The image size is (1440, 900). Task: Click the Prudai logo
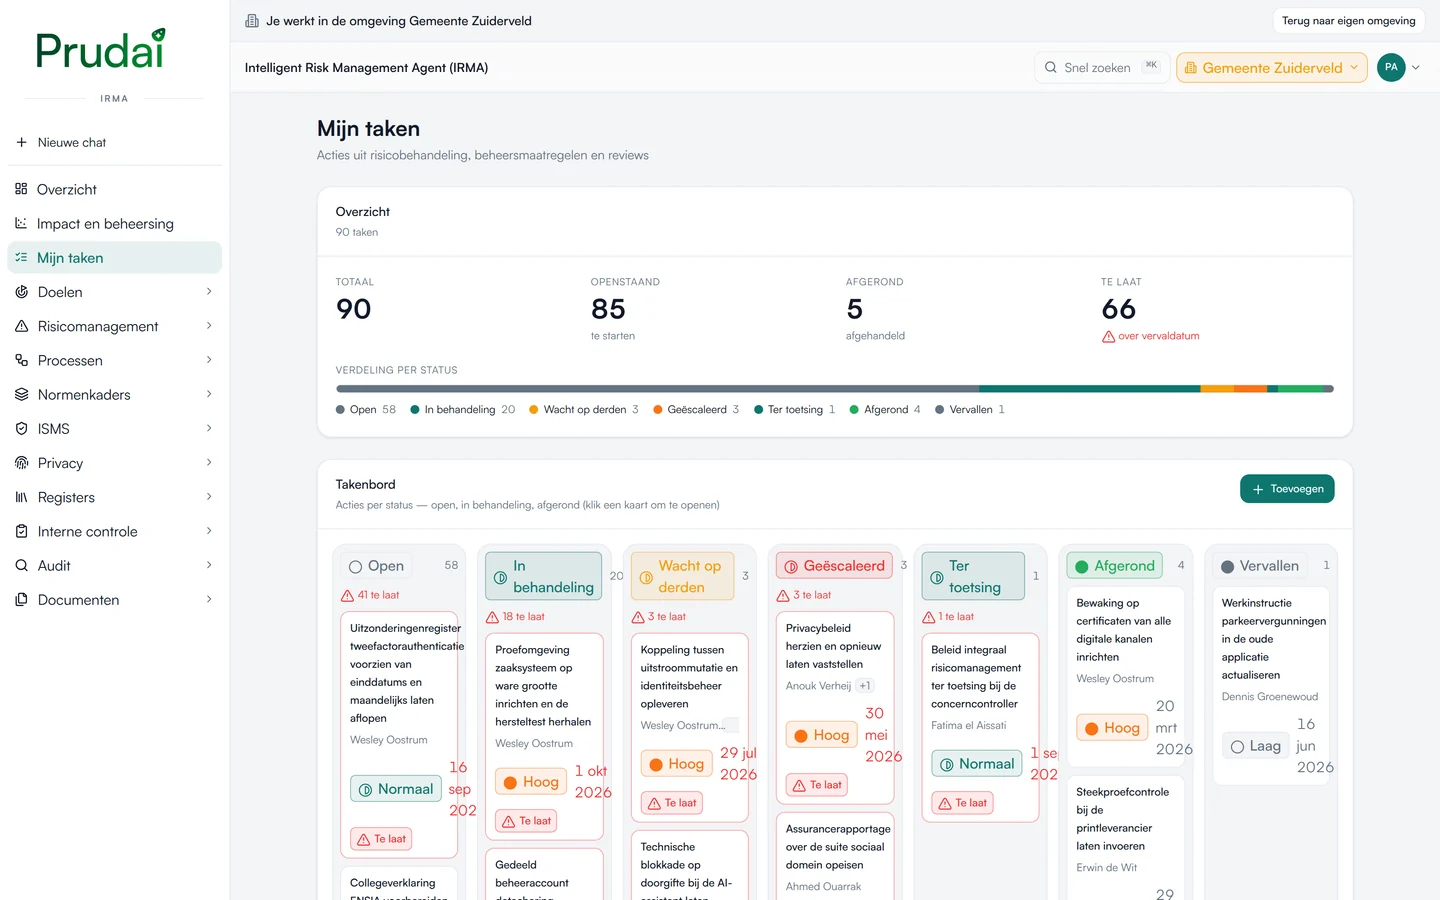pos(100,49)
